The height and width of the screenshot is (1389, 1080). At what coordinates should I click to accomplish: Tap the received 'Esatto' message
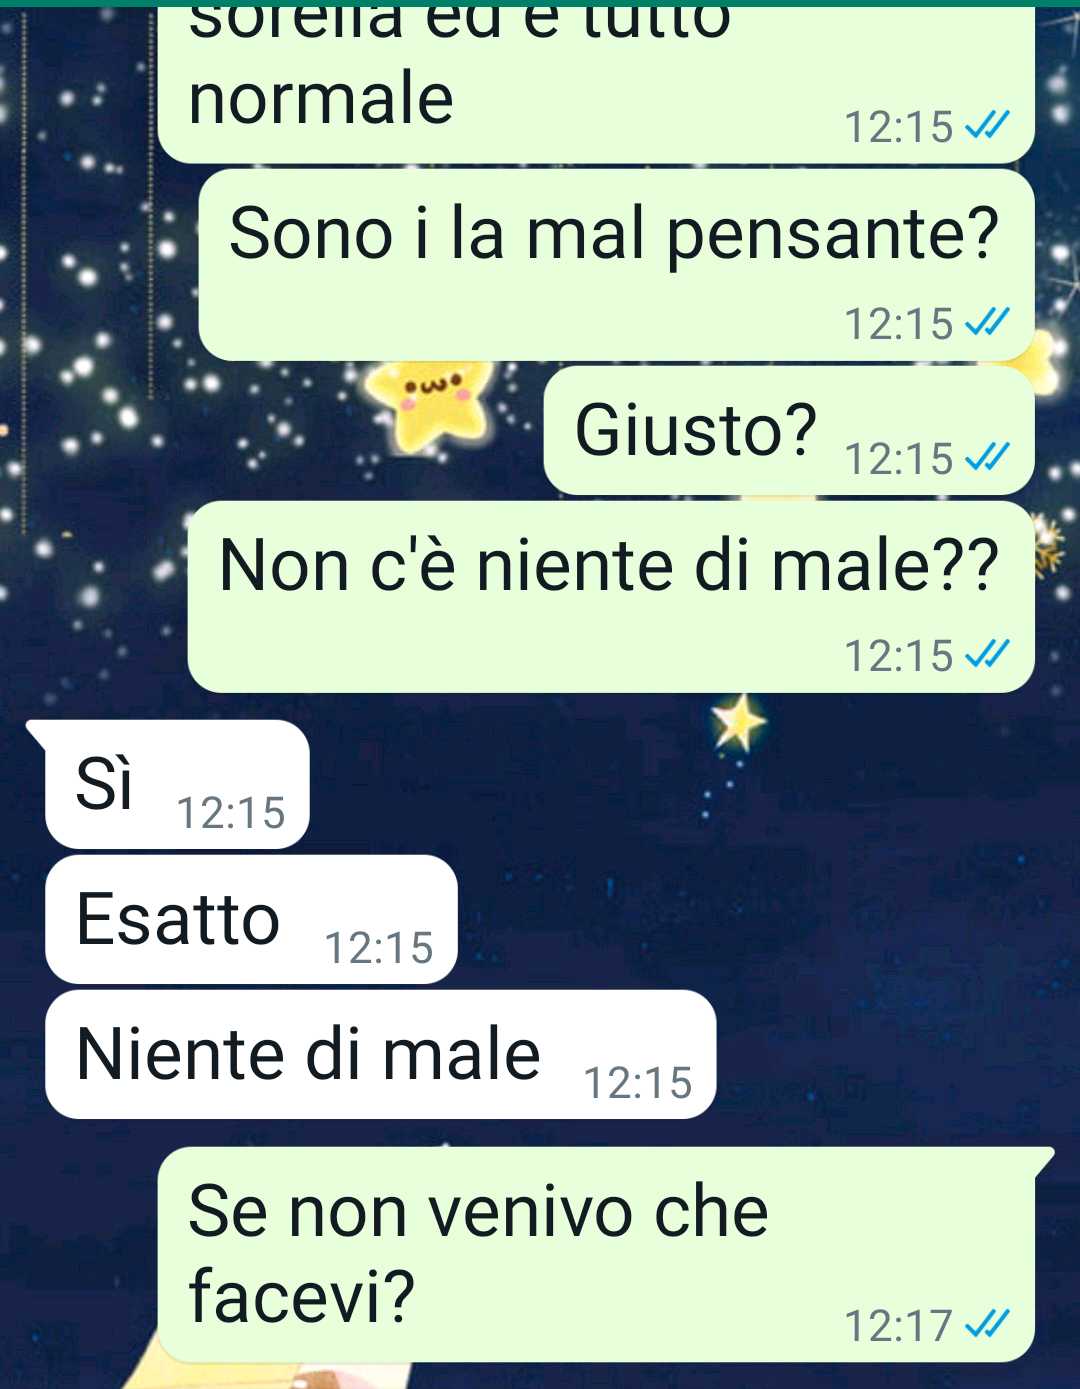click(251, 919)
